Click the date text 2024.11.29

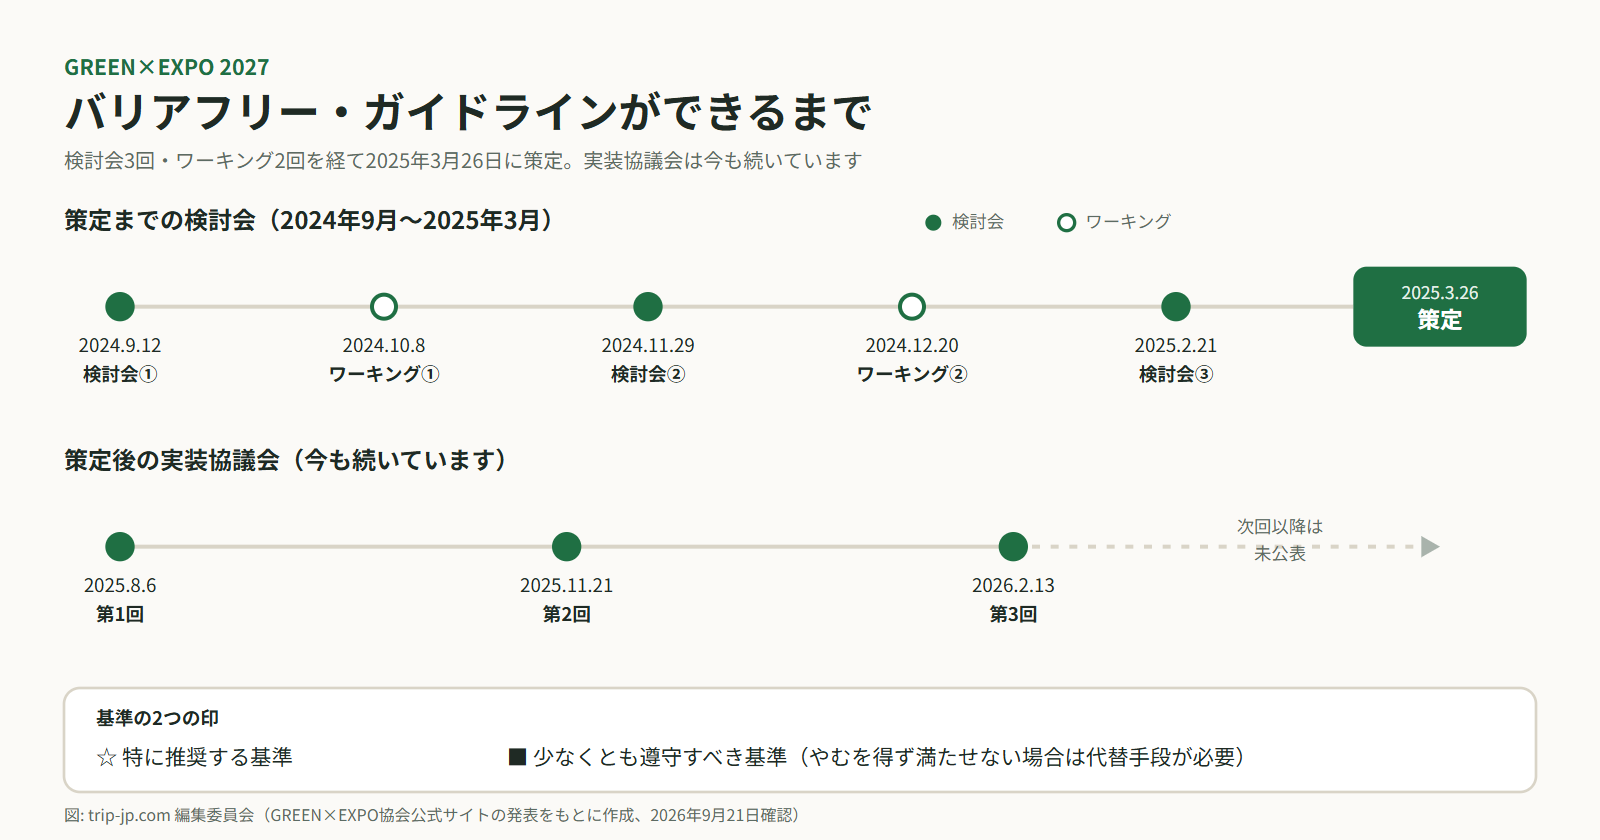(x=648, y=346)
